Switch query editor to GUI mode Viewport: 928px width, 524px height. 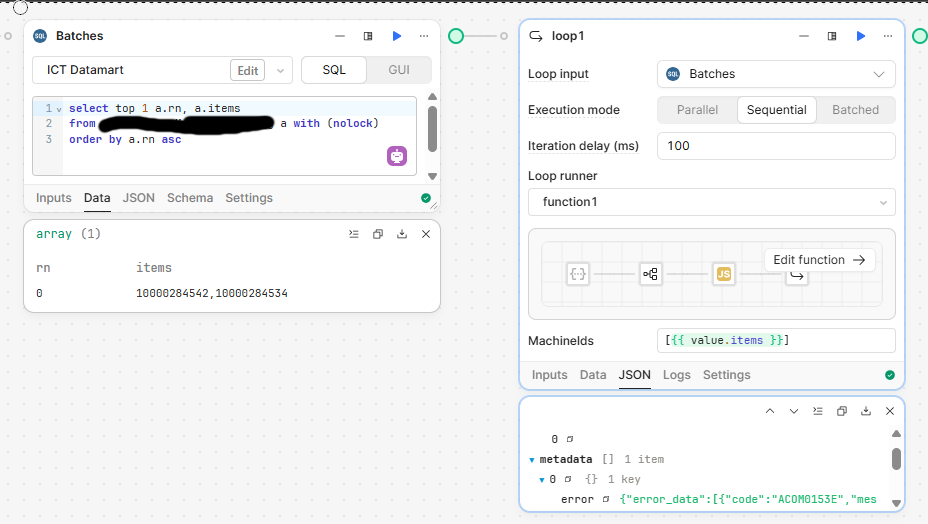tap(399, 70)
